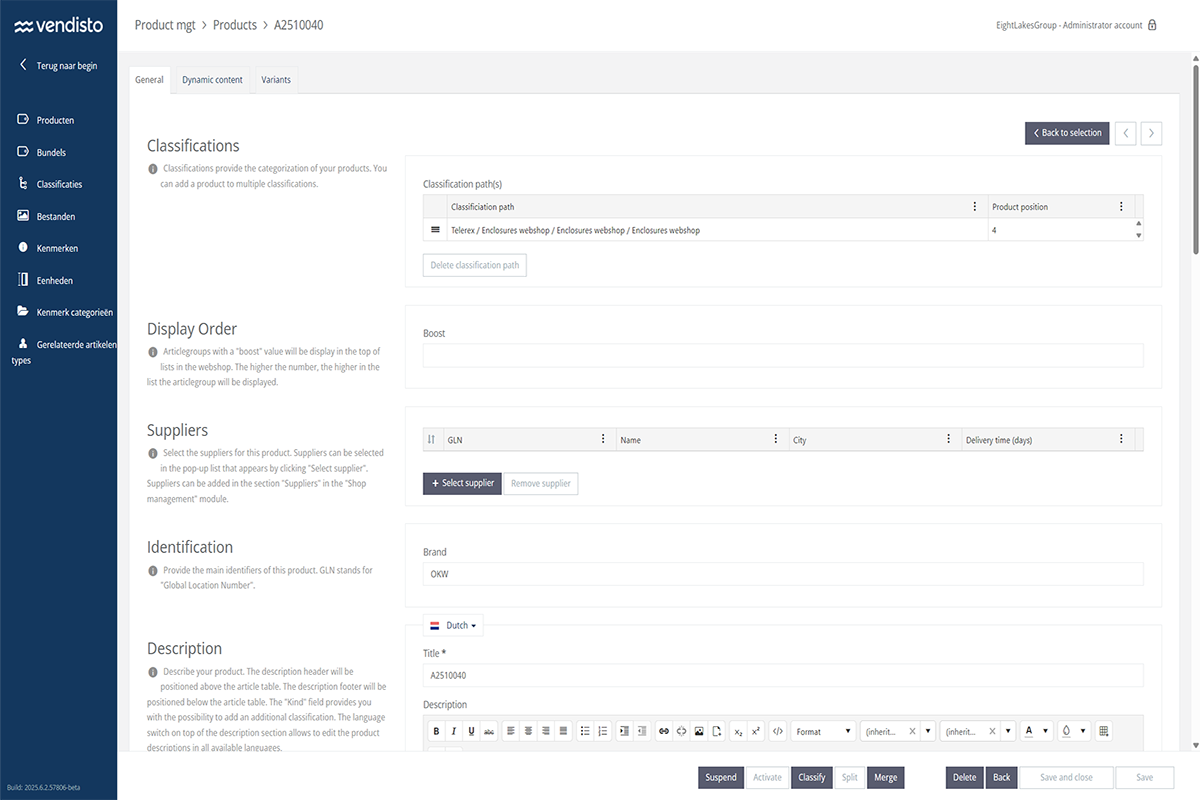The width and height of the screenshot is (1200, 800).
Task: Switch to the Variants tab
Action: coord(276,80)
